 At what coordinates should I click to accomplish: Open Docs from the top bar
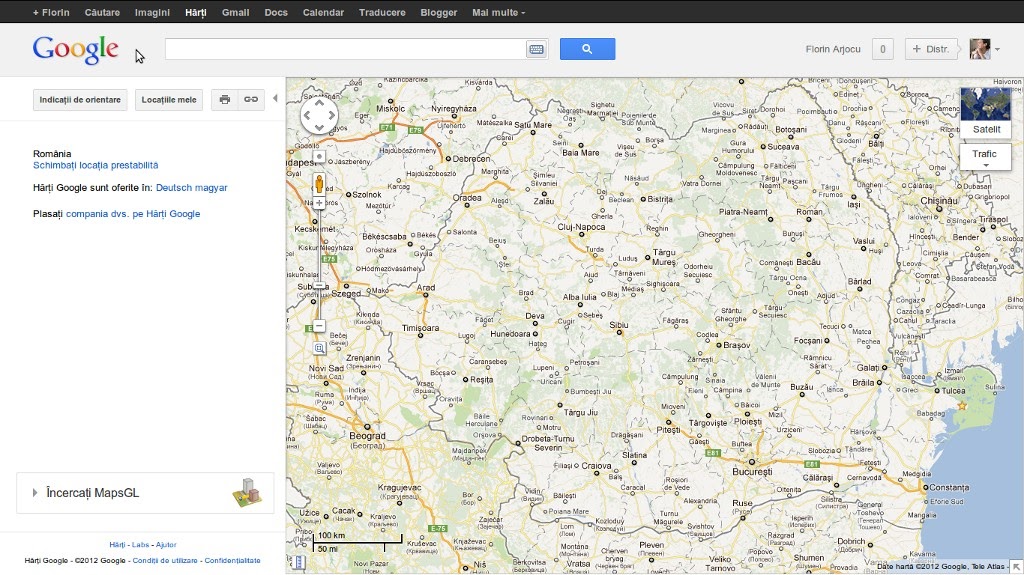pos(276,12)
